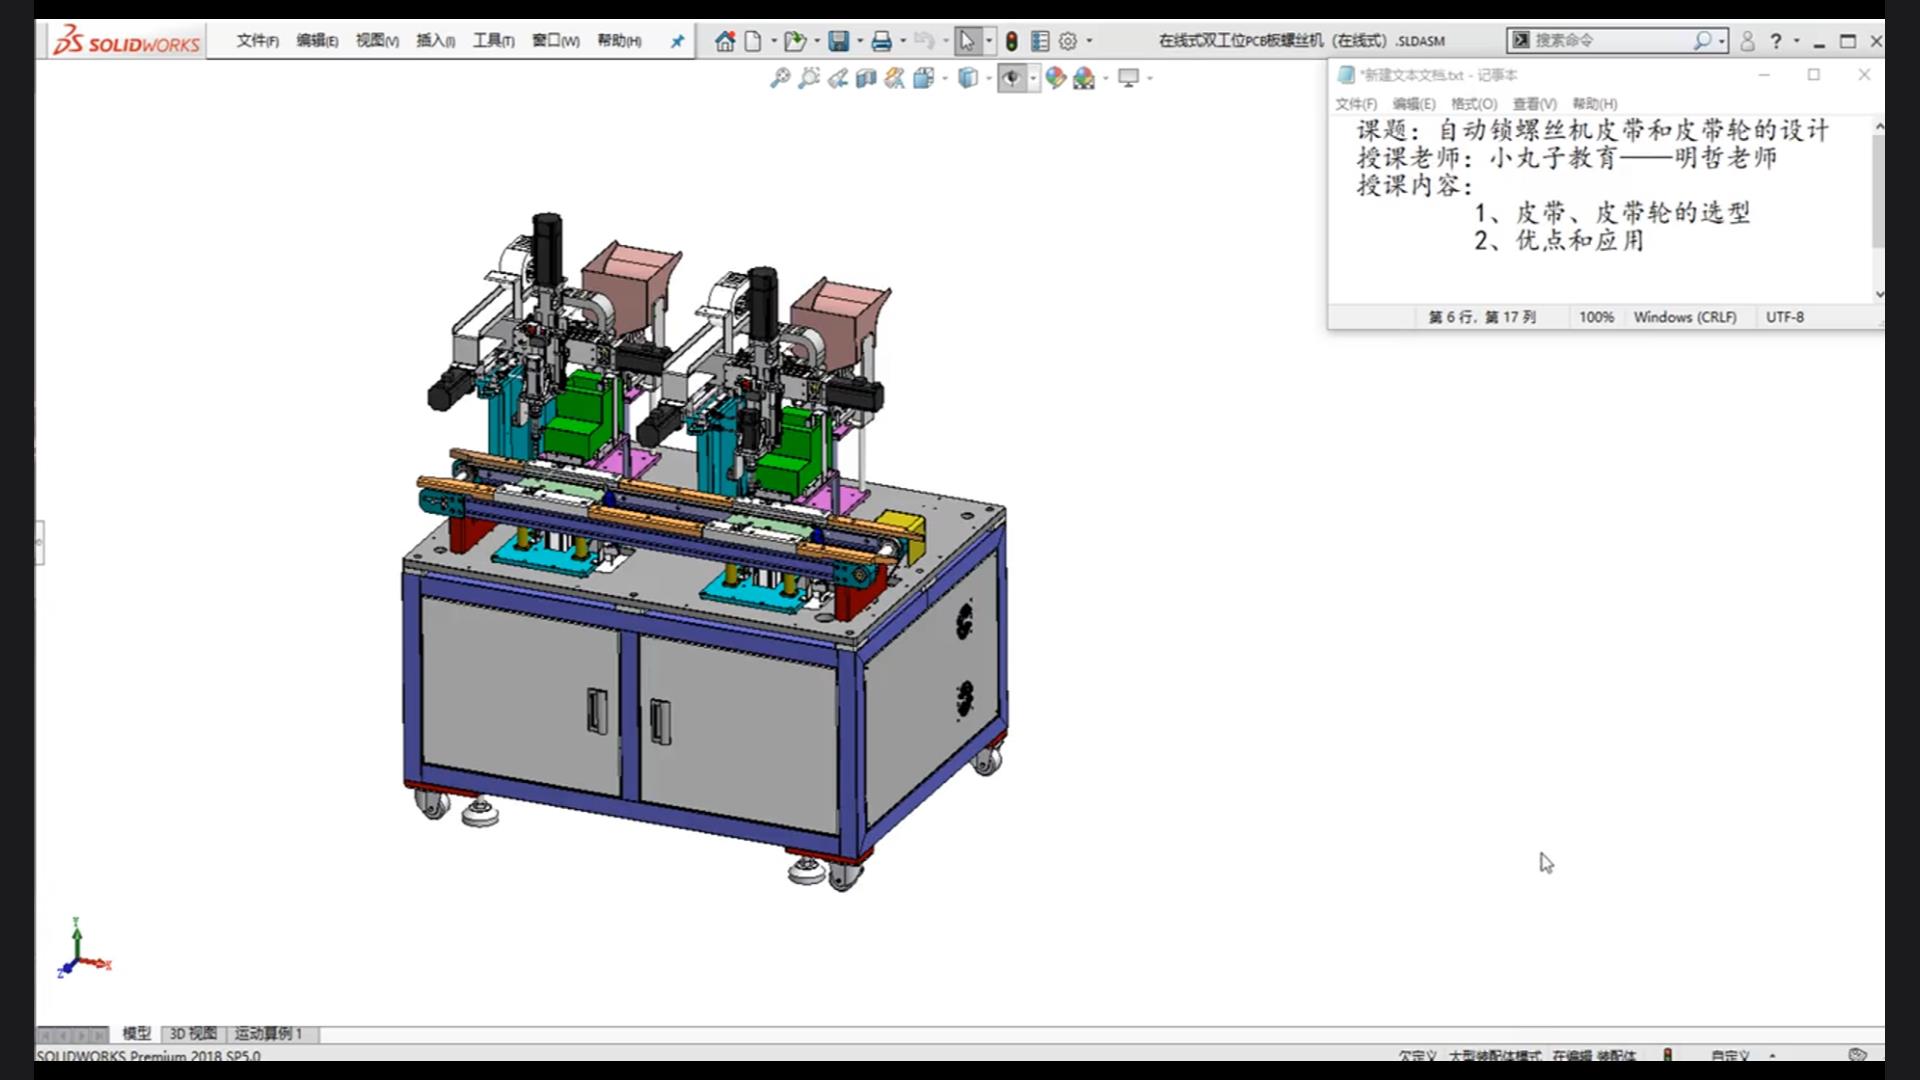Open the SolidWorks 编辑(E) menu

pyautogui.click(x=317, y=41)
